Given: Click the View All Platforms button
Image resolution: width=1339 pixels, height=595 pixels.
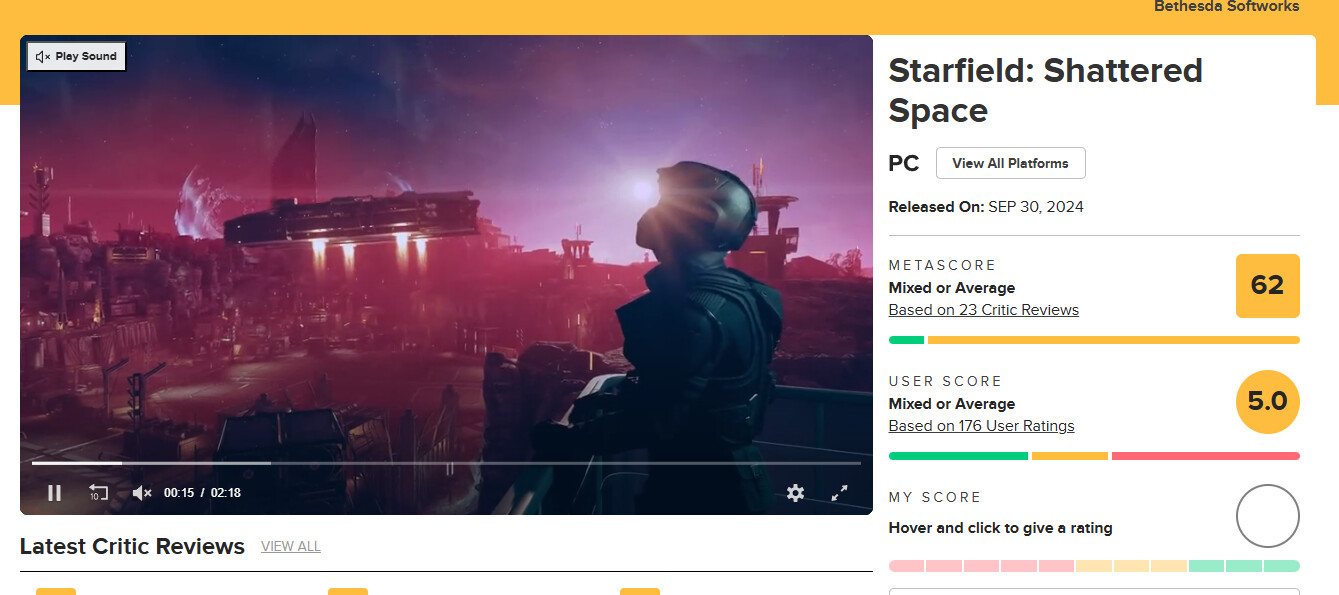Looking at the screenshot, I should (1010, 163).
